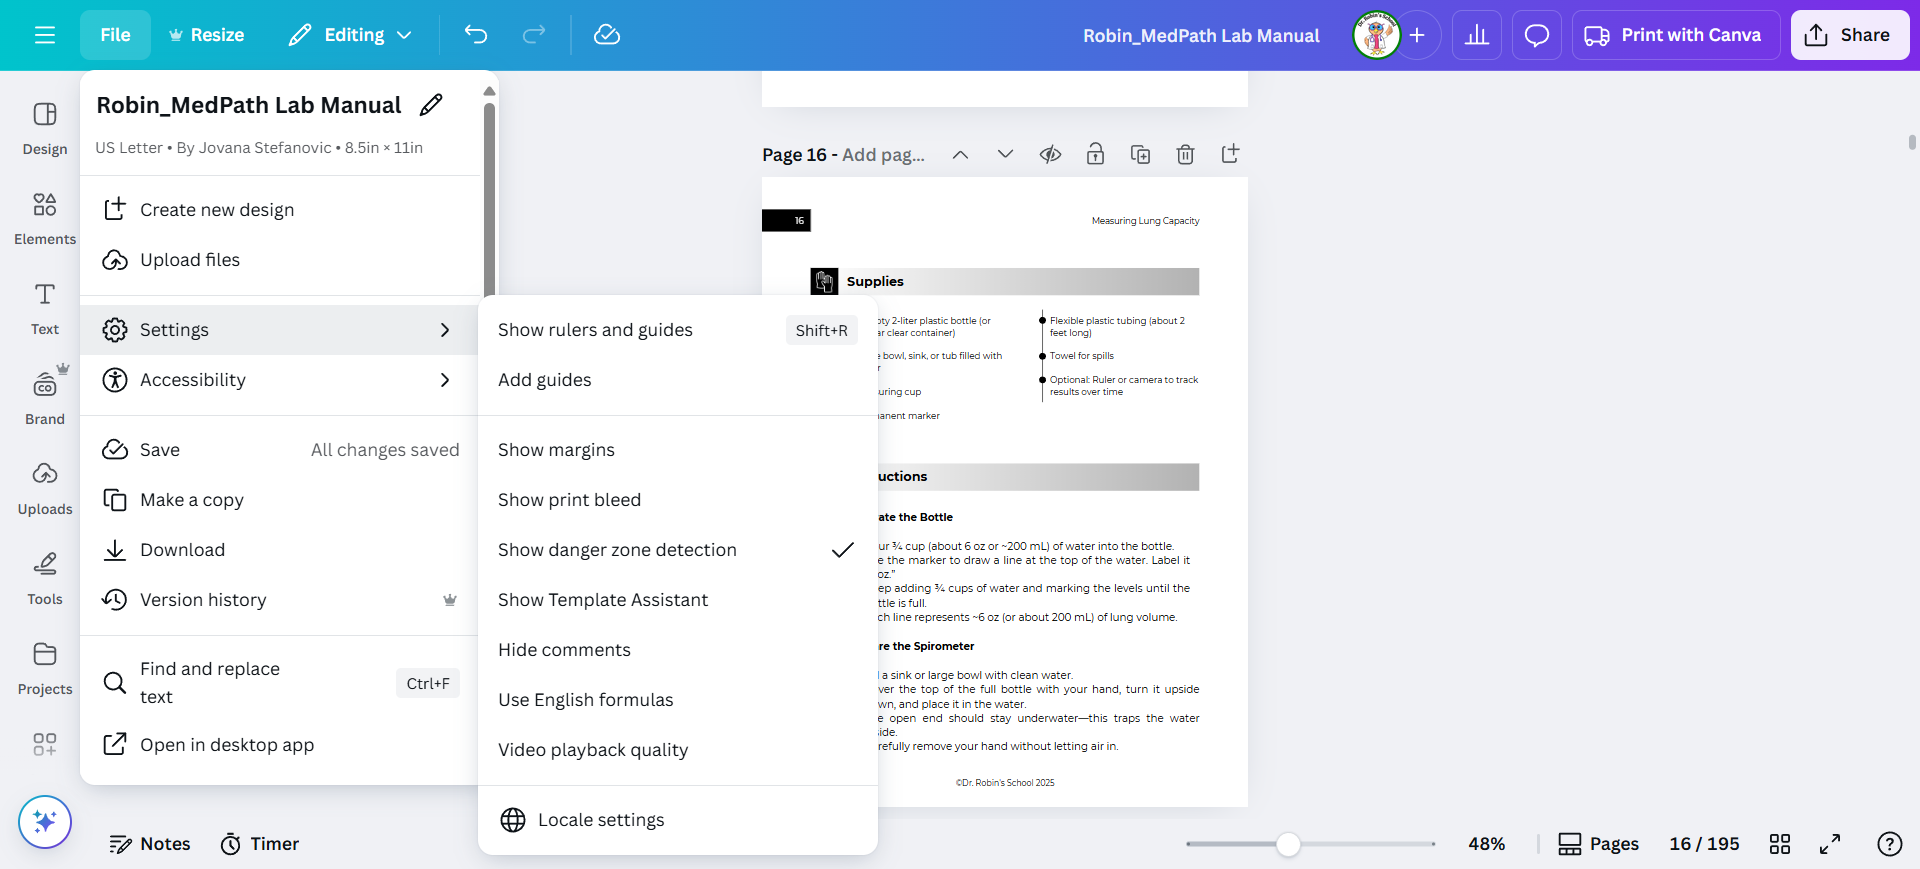
Task: Open the Tools panel in sidebar
Action: [x=45, y=579]
